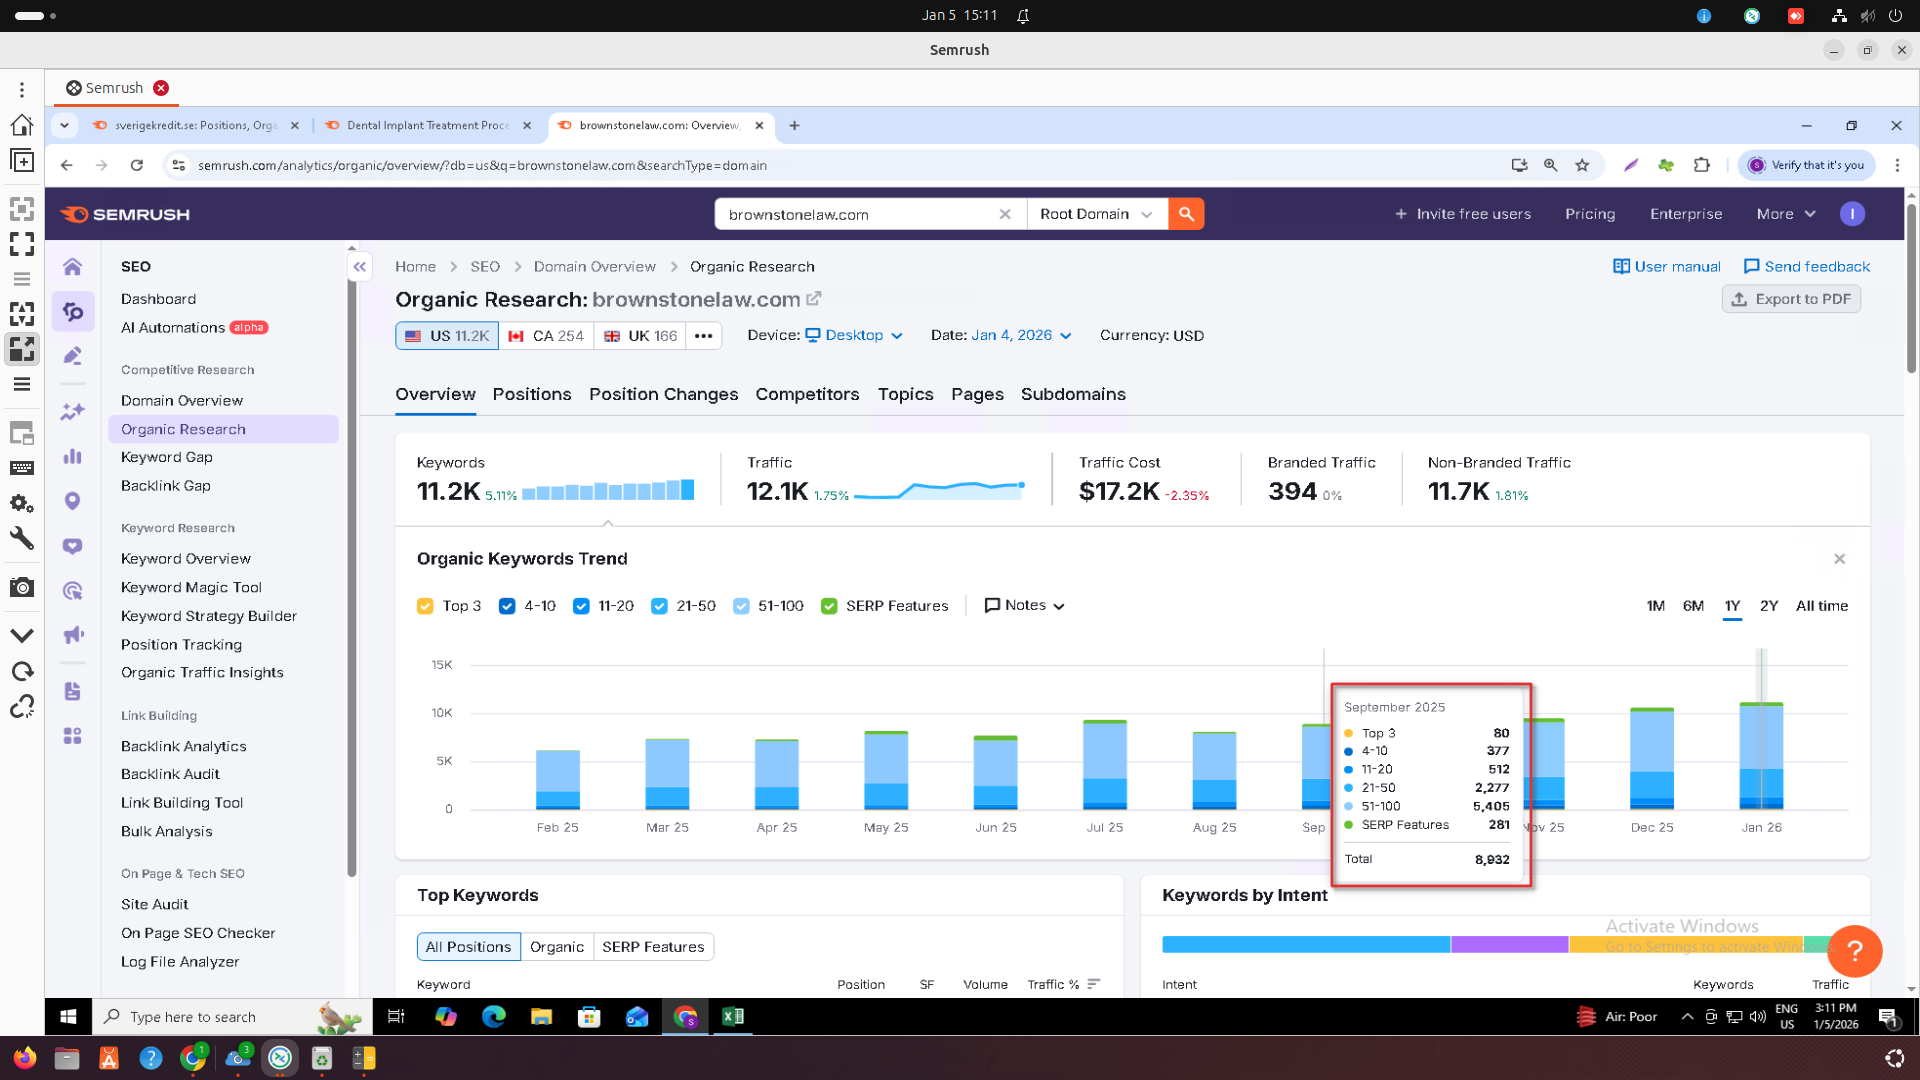Viewport: 1920px width, 1080px height.
Task: Open Firefox from the Ubuntu dock
Action: (25, 1058)
